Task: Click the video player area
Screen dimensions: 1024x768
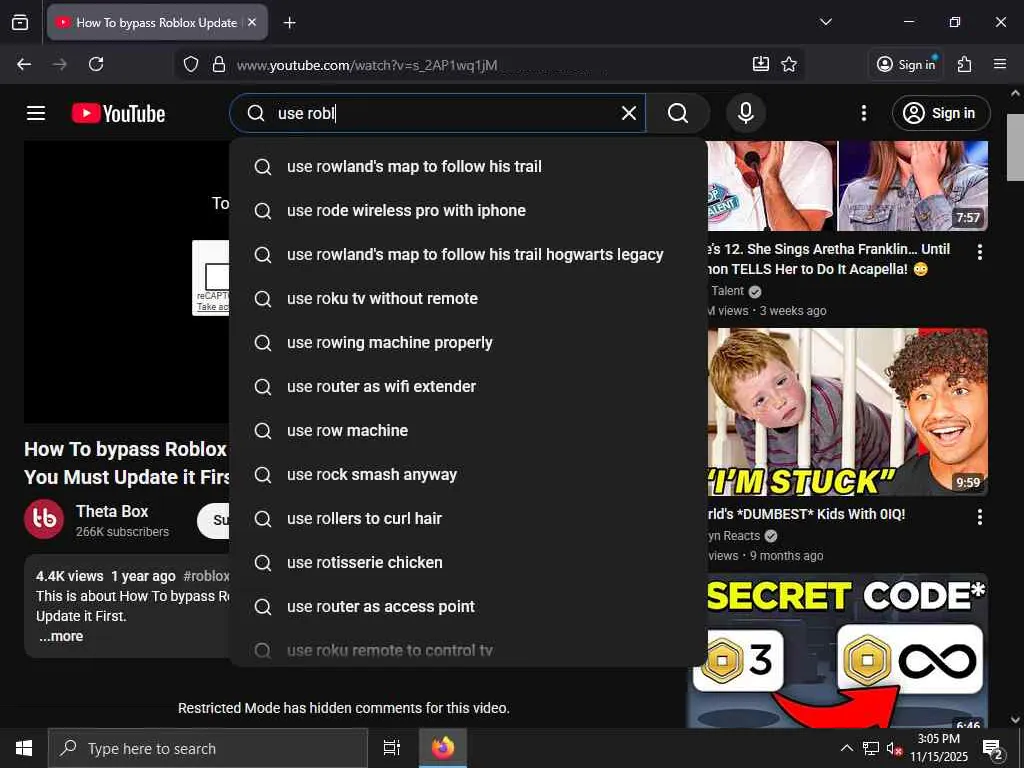Action: pos(127,282)
